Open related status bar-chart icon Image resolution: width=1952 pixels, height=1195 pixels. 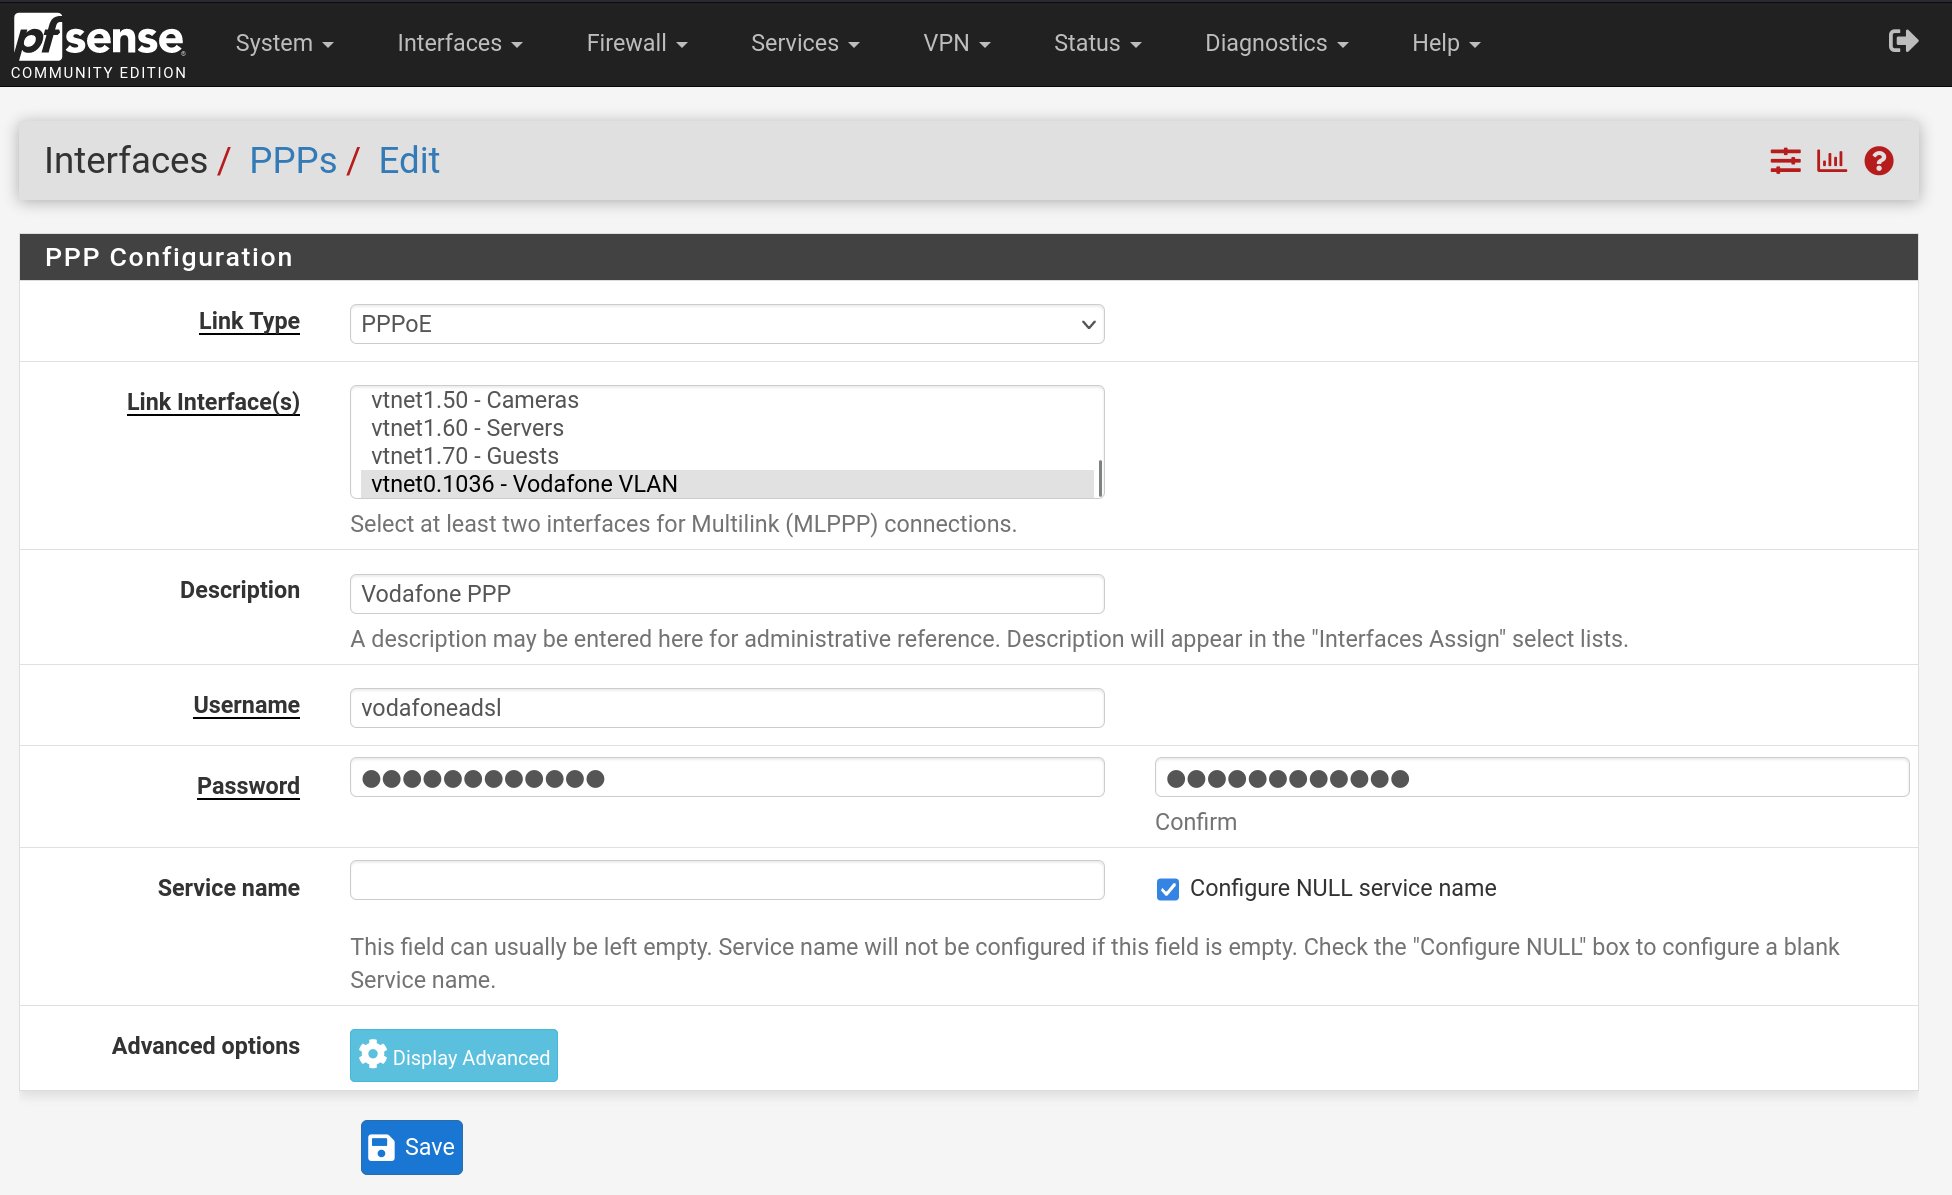pos(1831,161)
